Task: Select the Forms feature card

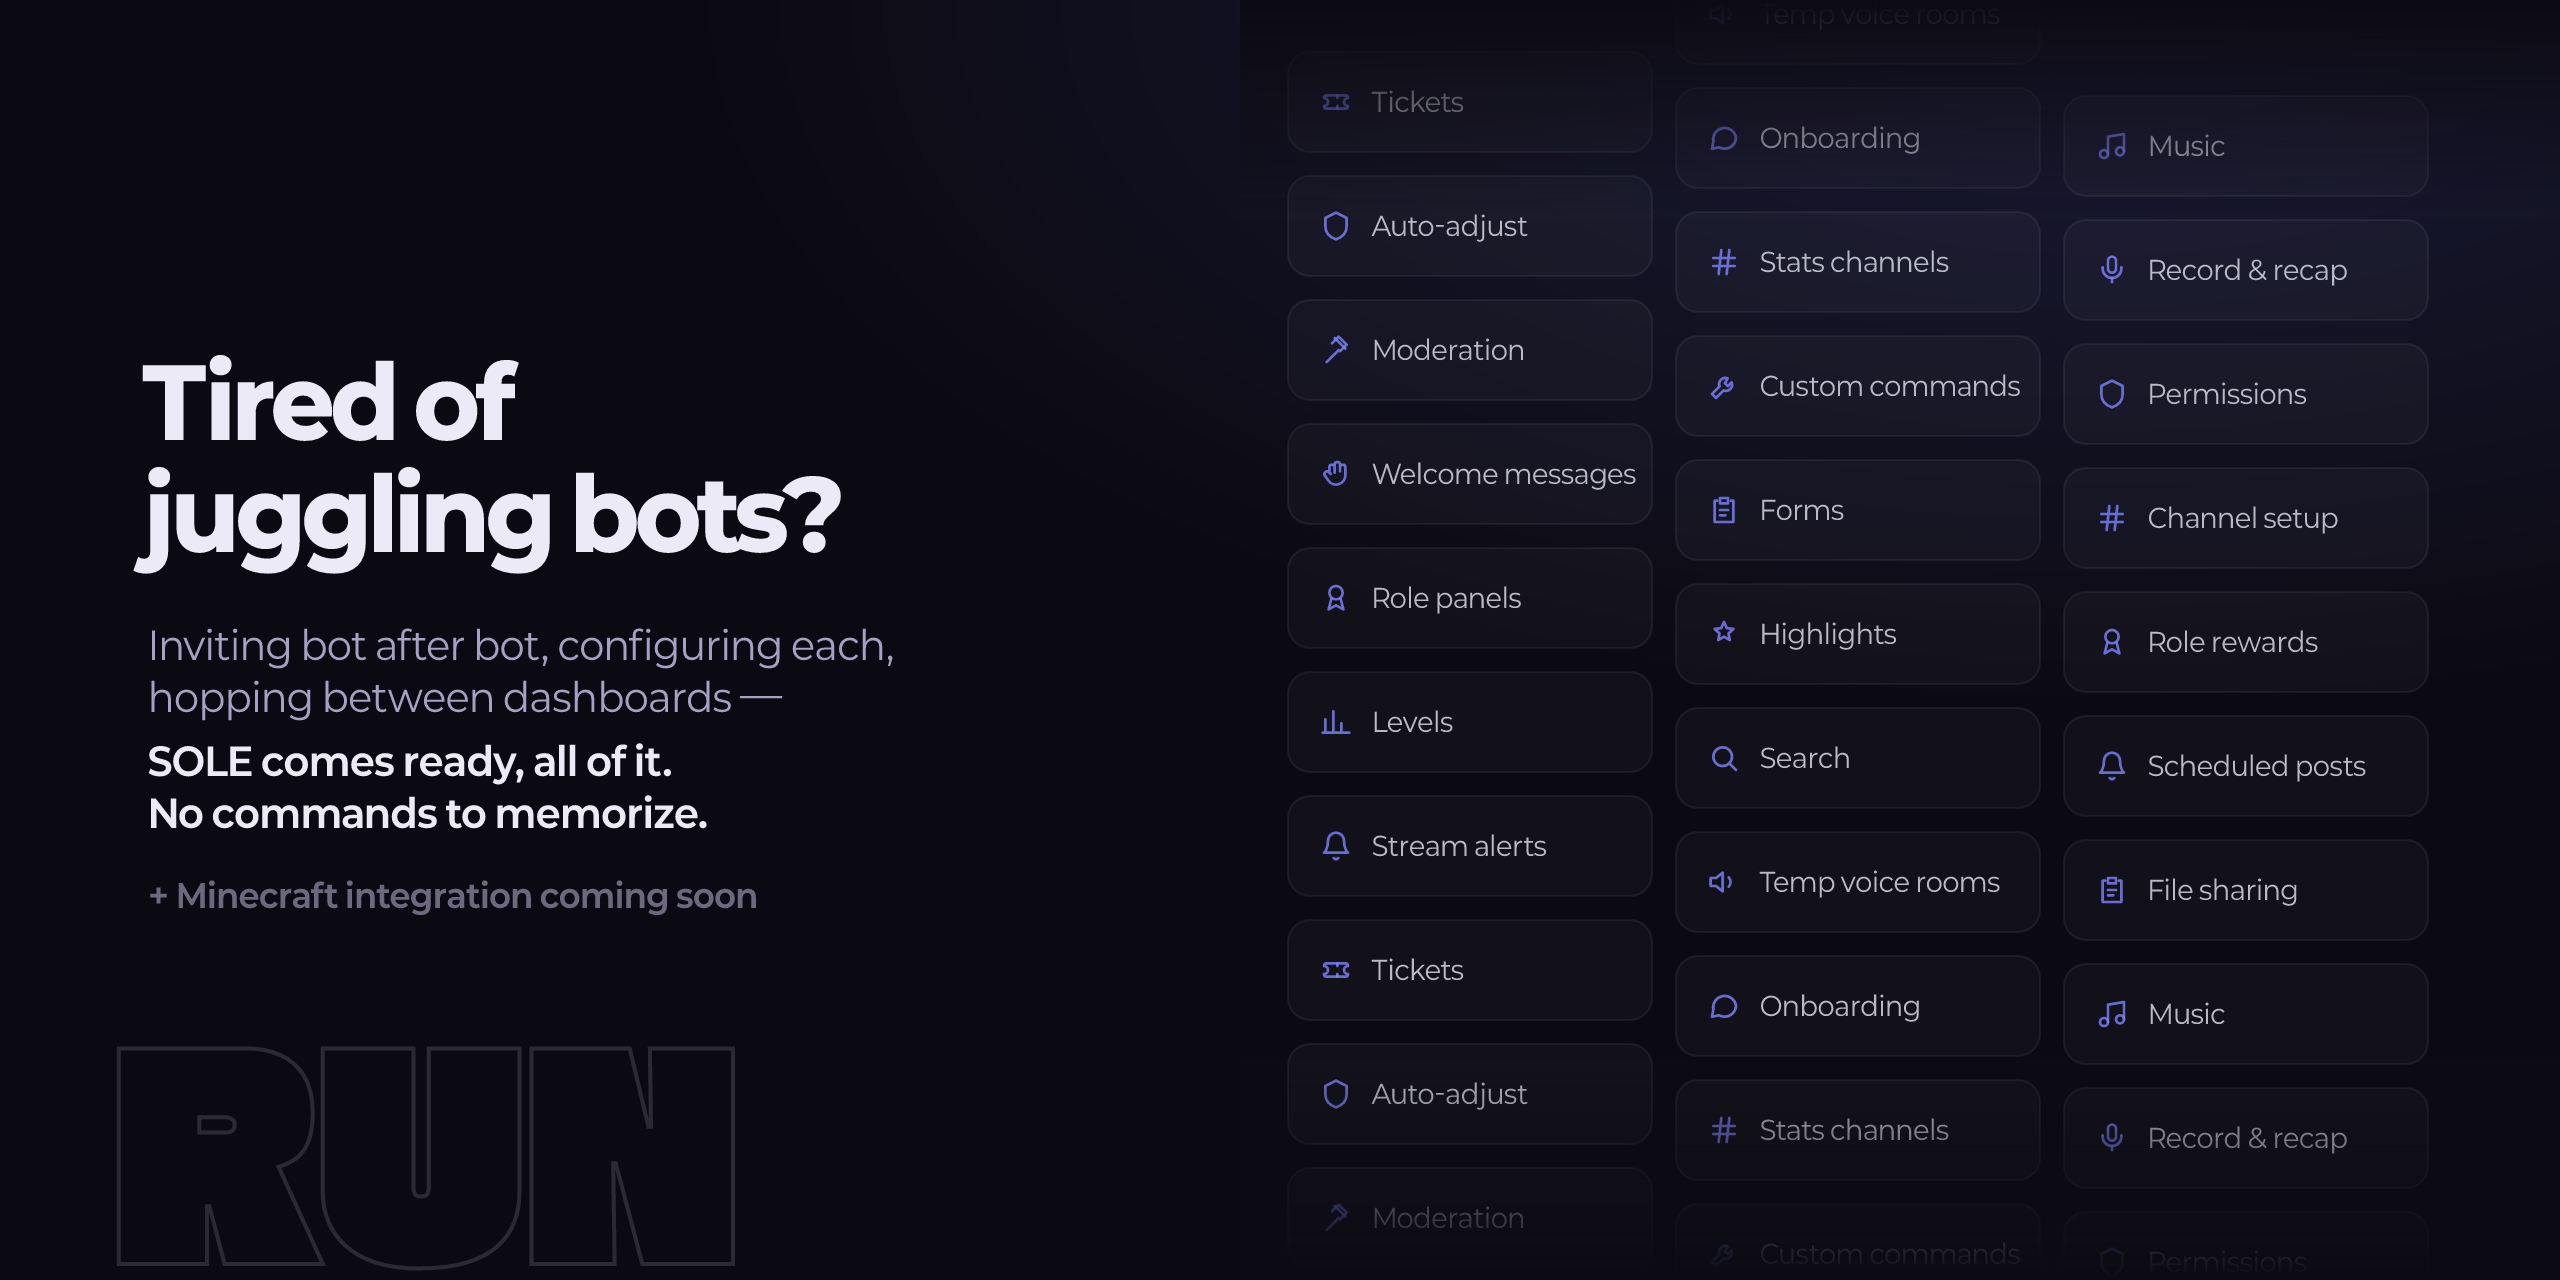Action: (1857, 510)
